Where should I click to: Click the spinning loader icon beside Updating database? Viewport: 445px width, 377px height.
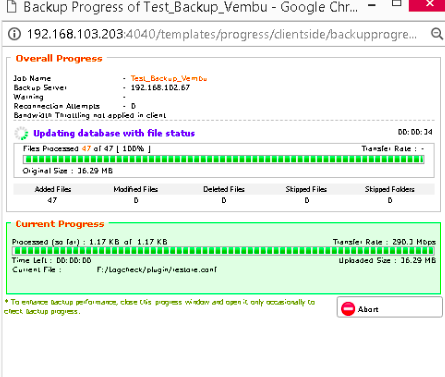[21, 133]
